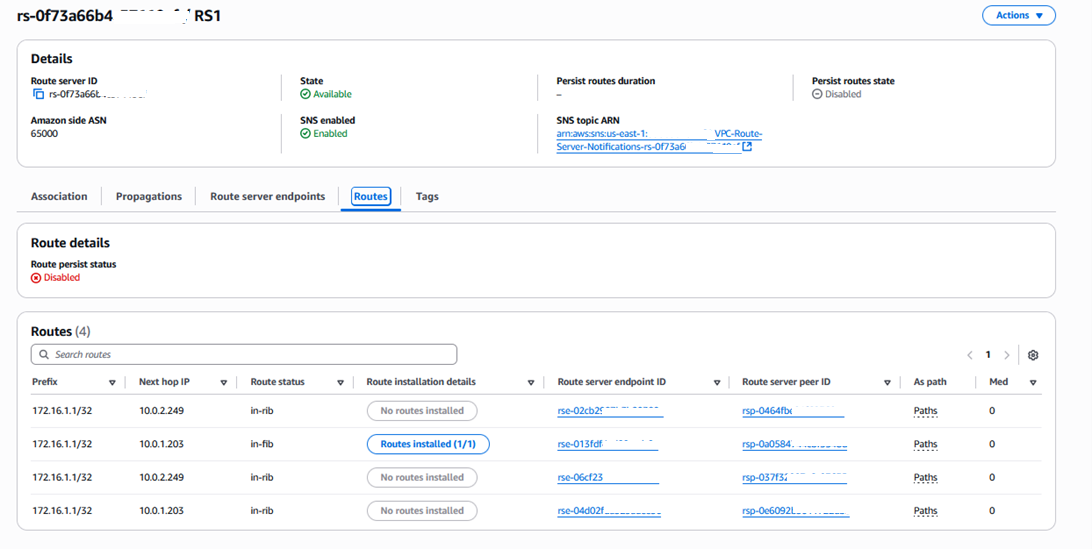This screenshot has height=549, width=1092.
Task: Sort by Route installation details column
Action: click(x=531, y=382)
